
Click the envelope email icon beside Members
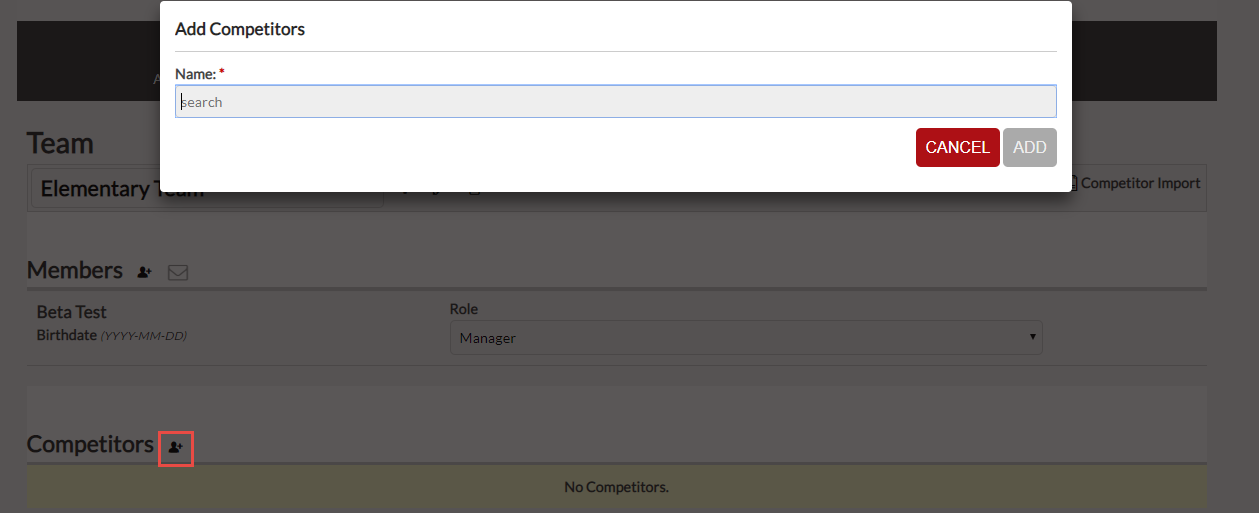(178, 272)
